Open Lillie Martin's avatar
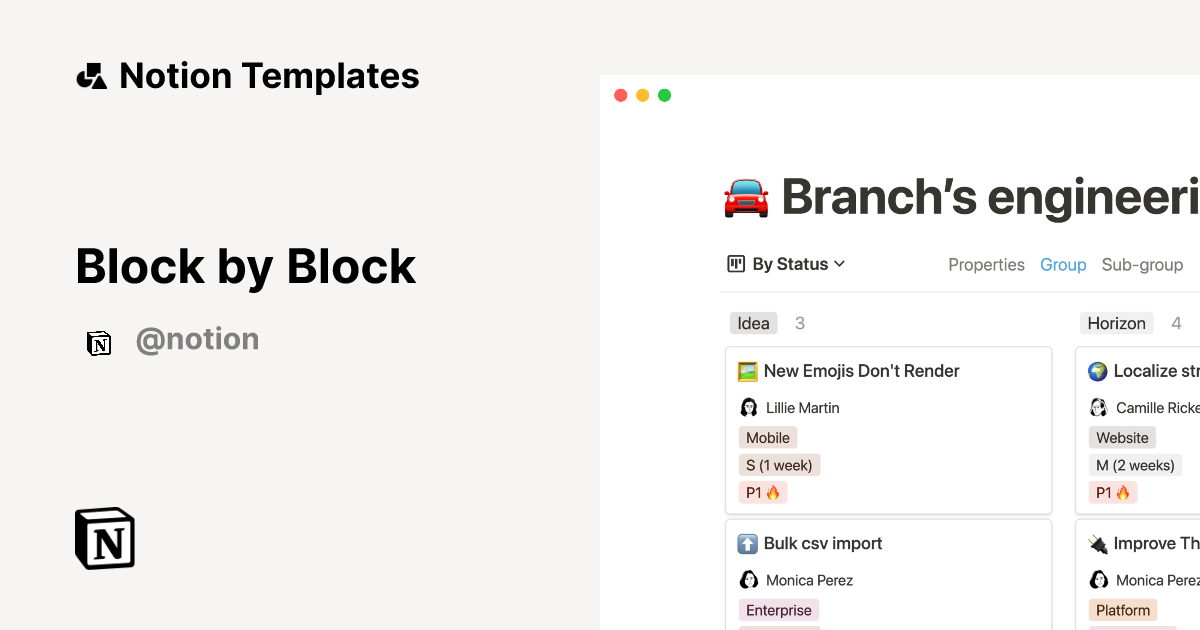The image size is (1200, 630). point(749,407)
